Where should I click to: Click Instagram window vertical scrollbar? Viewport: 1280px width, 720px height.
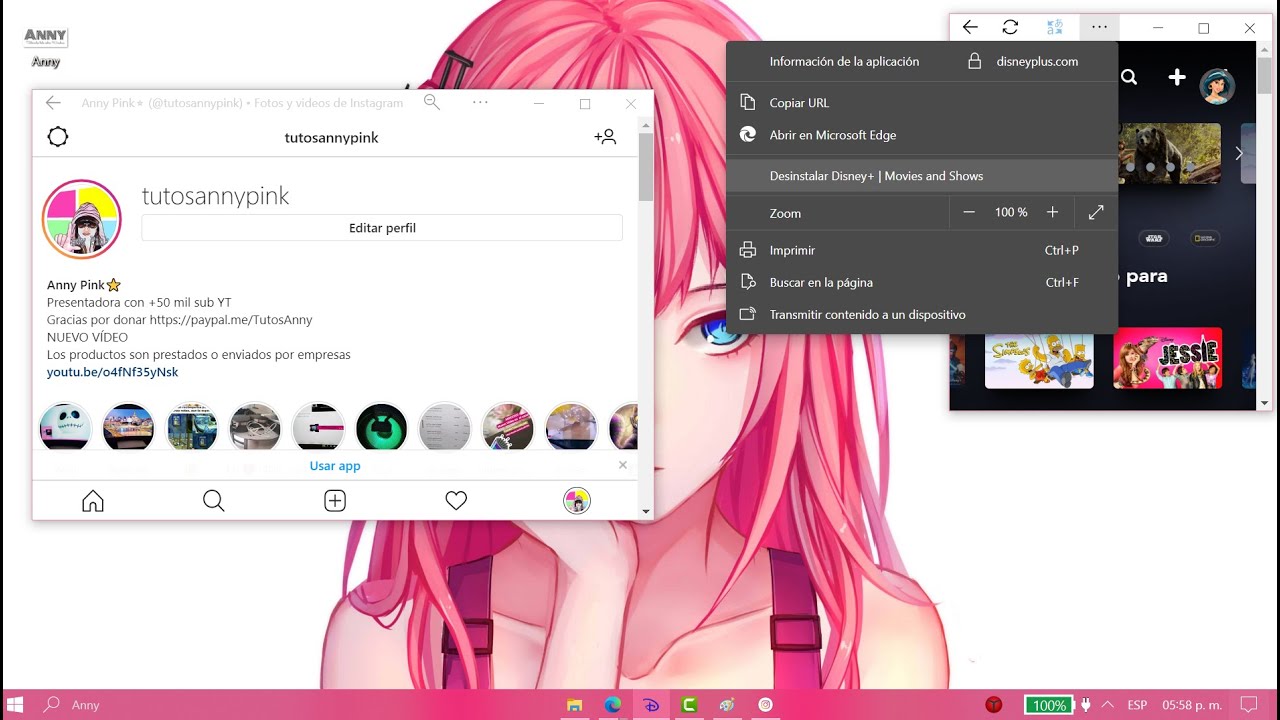coord(646,166)
